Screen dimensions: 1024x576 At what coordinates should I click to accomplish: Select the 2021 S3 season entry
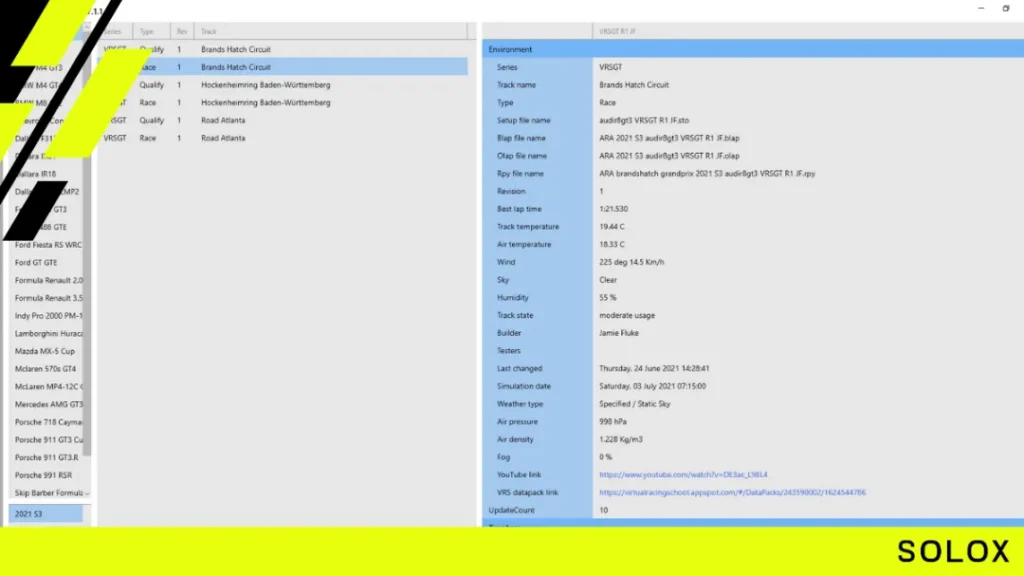pyautogui.click(x=46, y=514)
